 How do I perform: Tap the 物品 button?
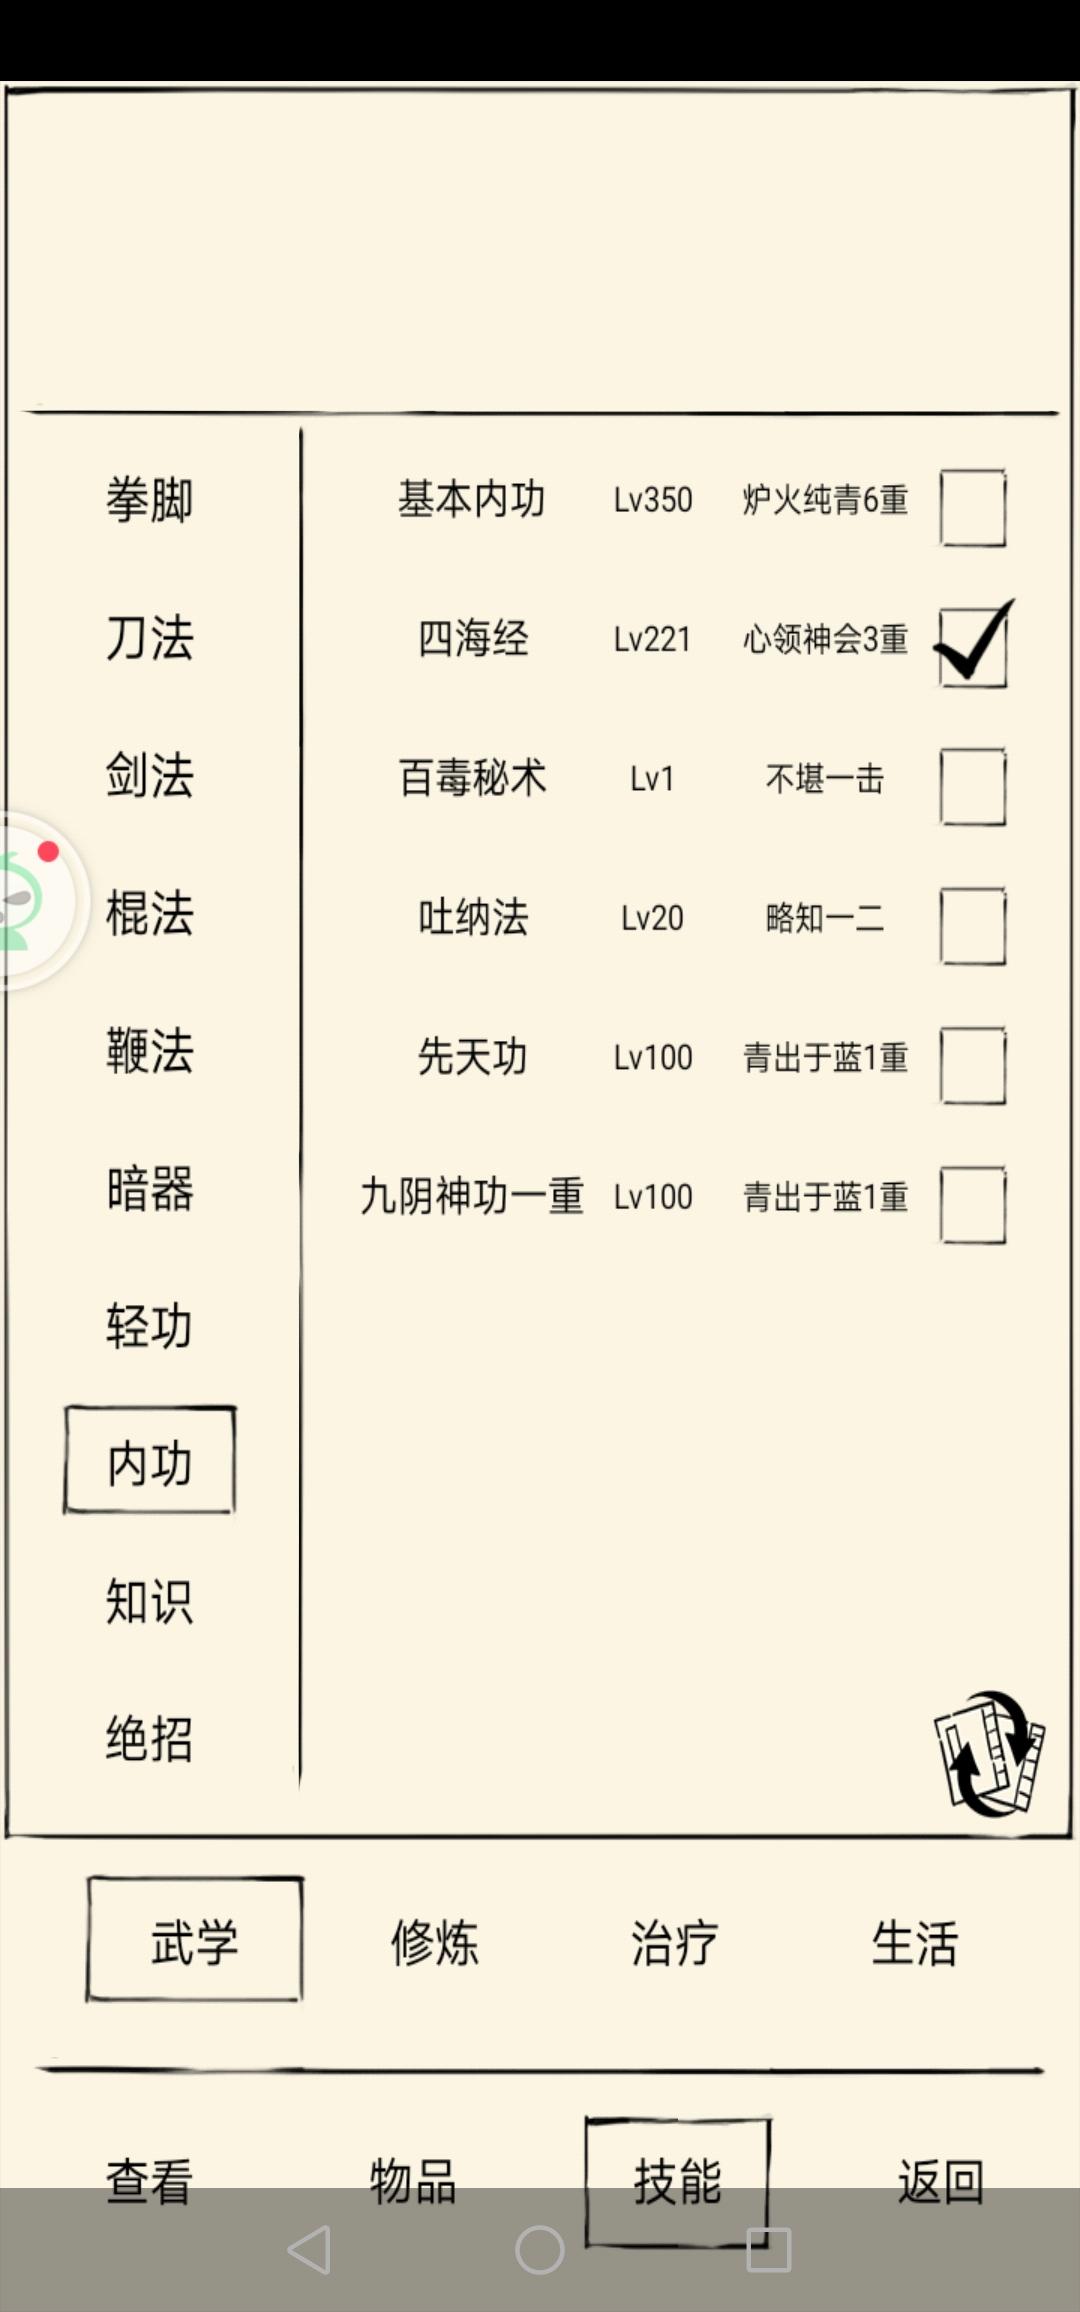tap(413, 2181)
